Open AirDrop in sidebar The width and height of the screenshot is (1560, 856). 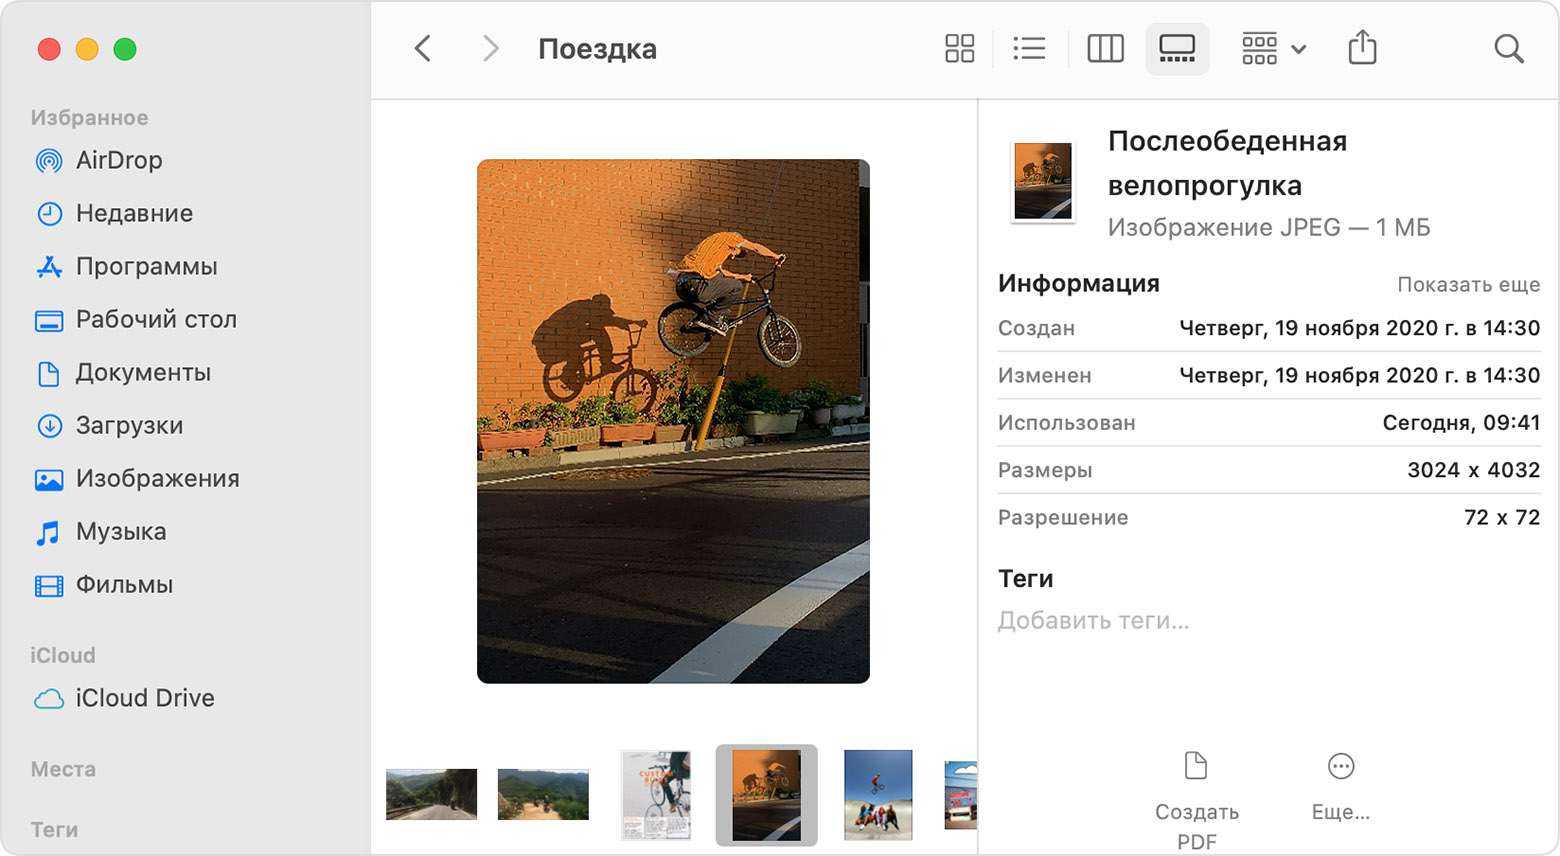[118, 160]
